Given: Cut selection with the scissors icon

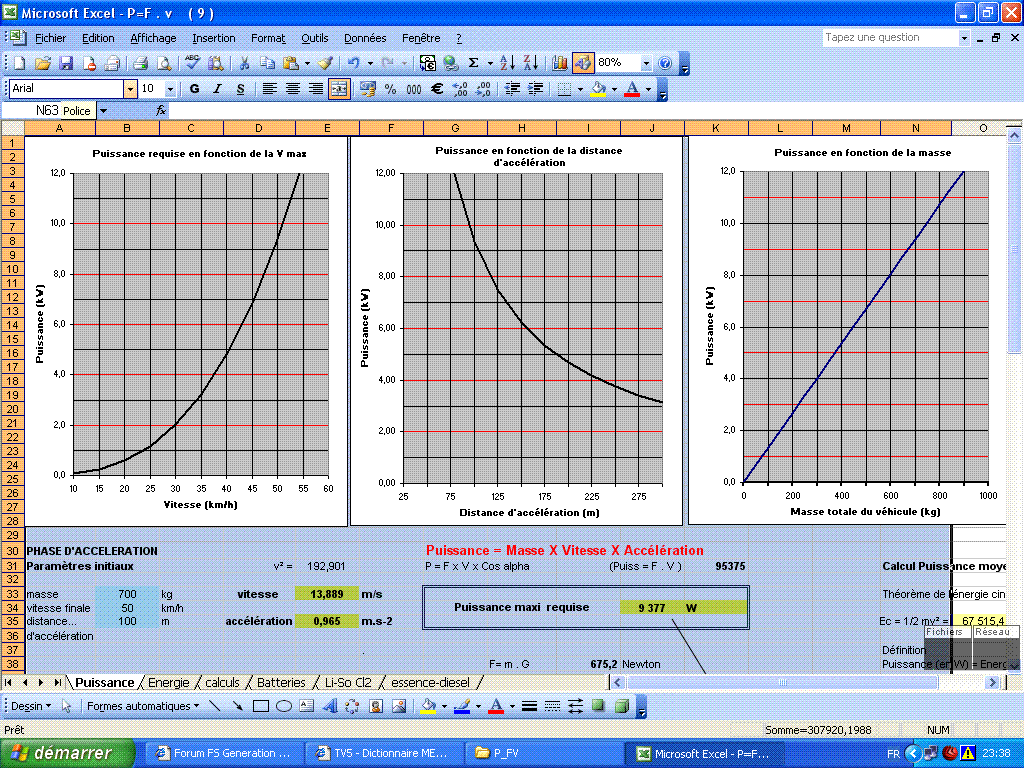Looking at the screenshot, I should [x=244, y=63].
